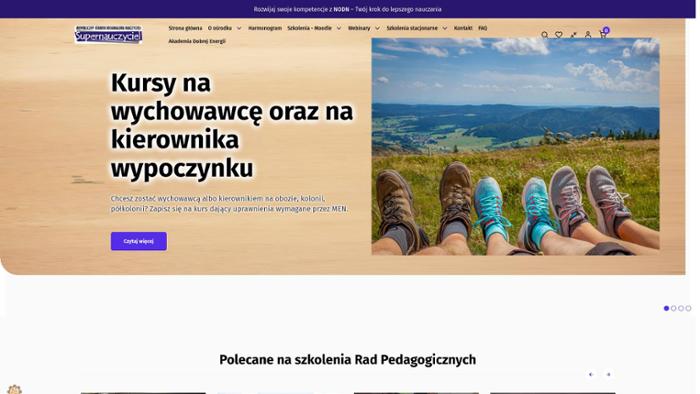Select the first hero slider dot
The height and width of the screenshot is (394, 700).
(x=666, y=308)
